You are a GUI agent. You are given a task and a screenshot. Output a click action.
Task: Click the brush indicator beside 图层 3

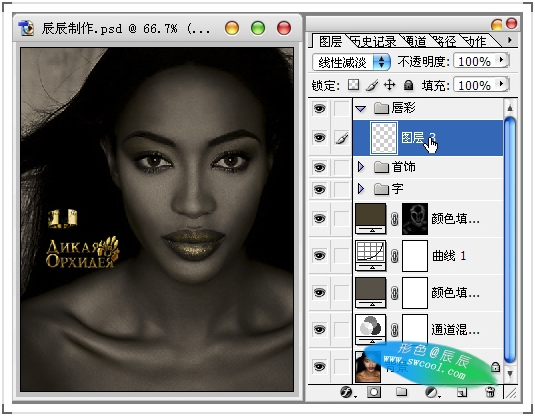click(342, 138)
